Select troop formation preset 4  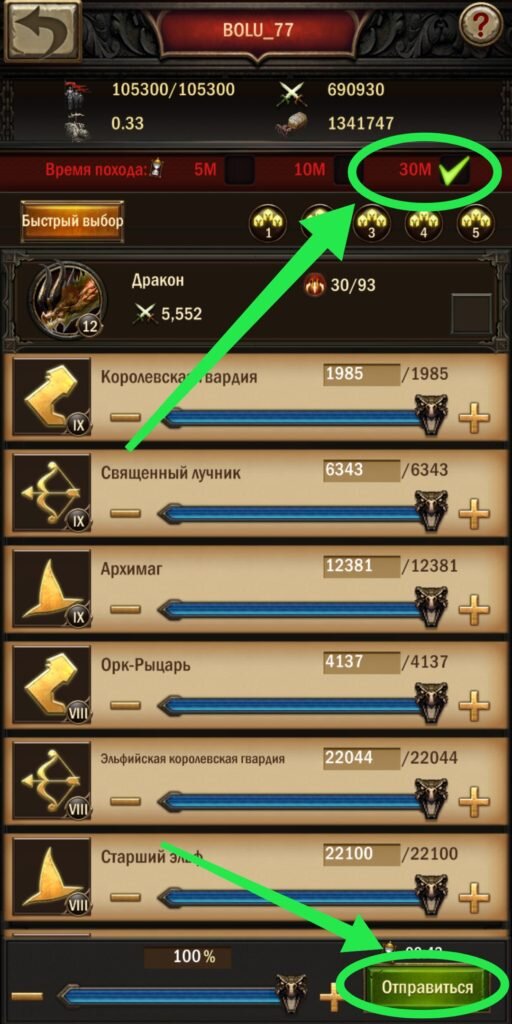[x=424, y=224]
